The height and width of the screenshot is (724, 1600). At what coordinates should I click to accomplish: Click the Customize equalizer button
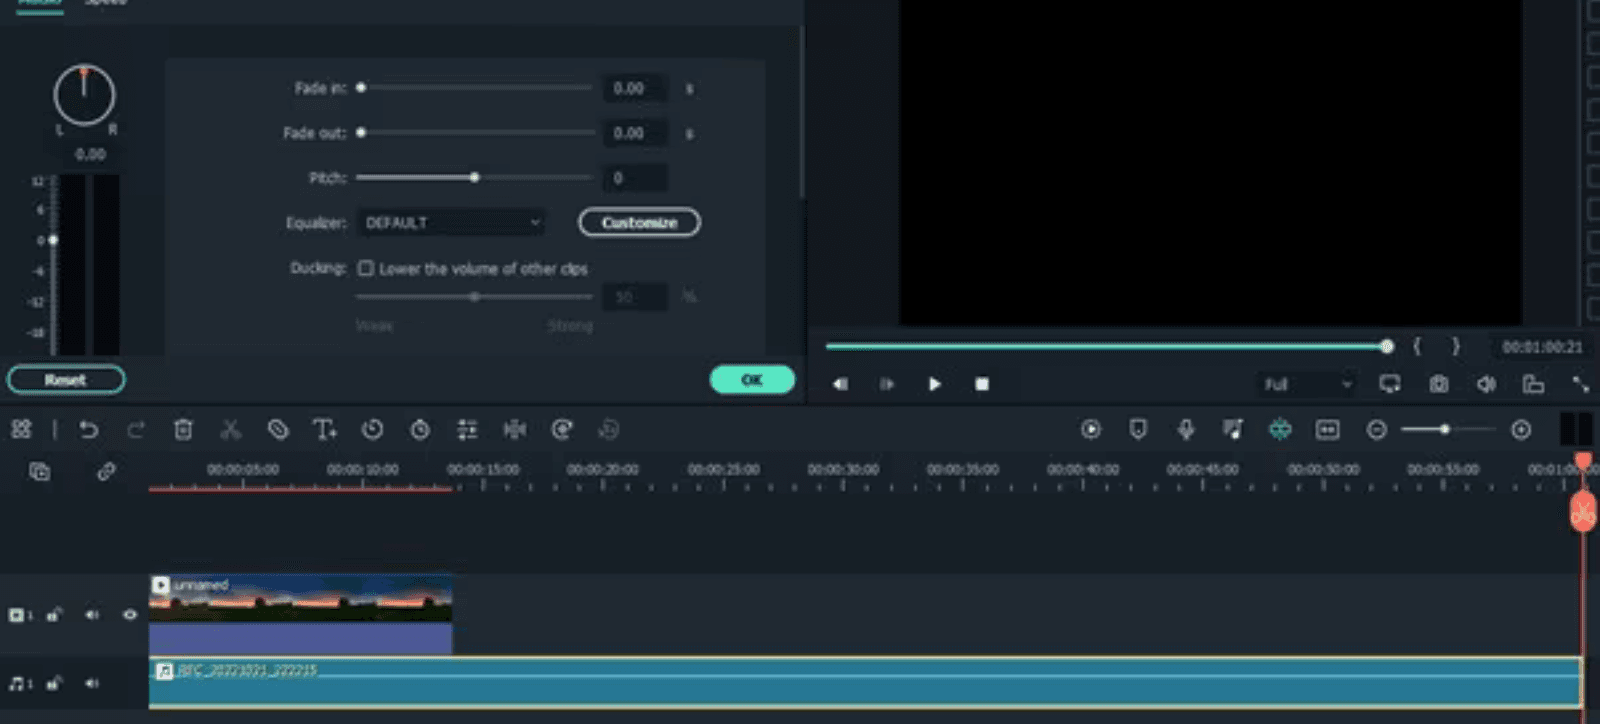click(639, 222)
